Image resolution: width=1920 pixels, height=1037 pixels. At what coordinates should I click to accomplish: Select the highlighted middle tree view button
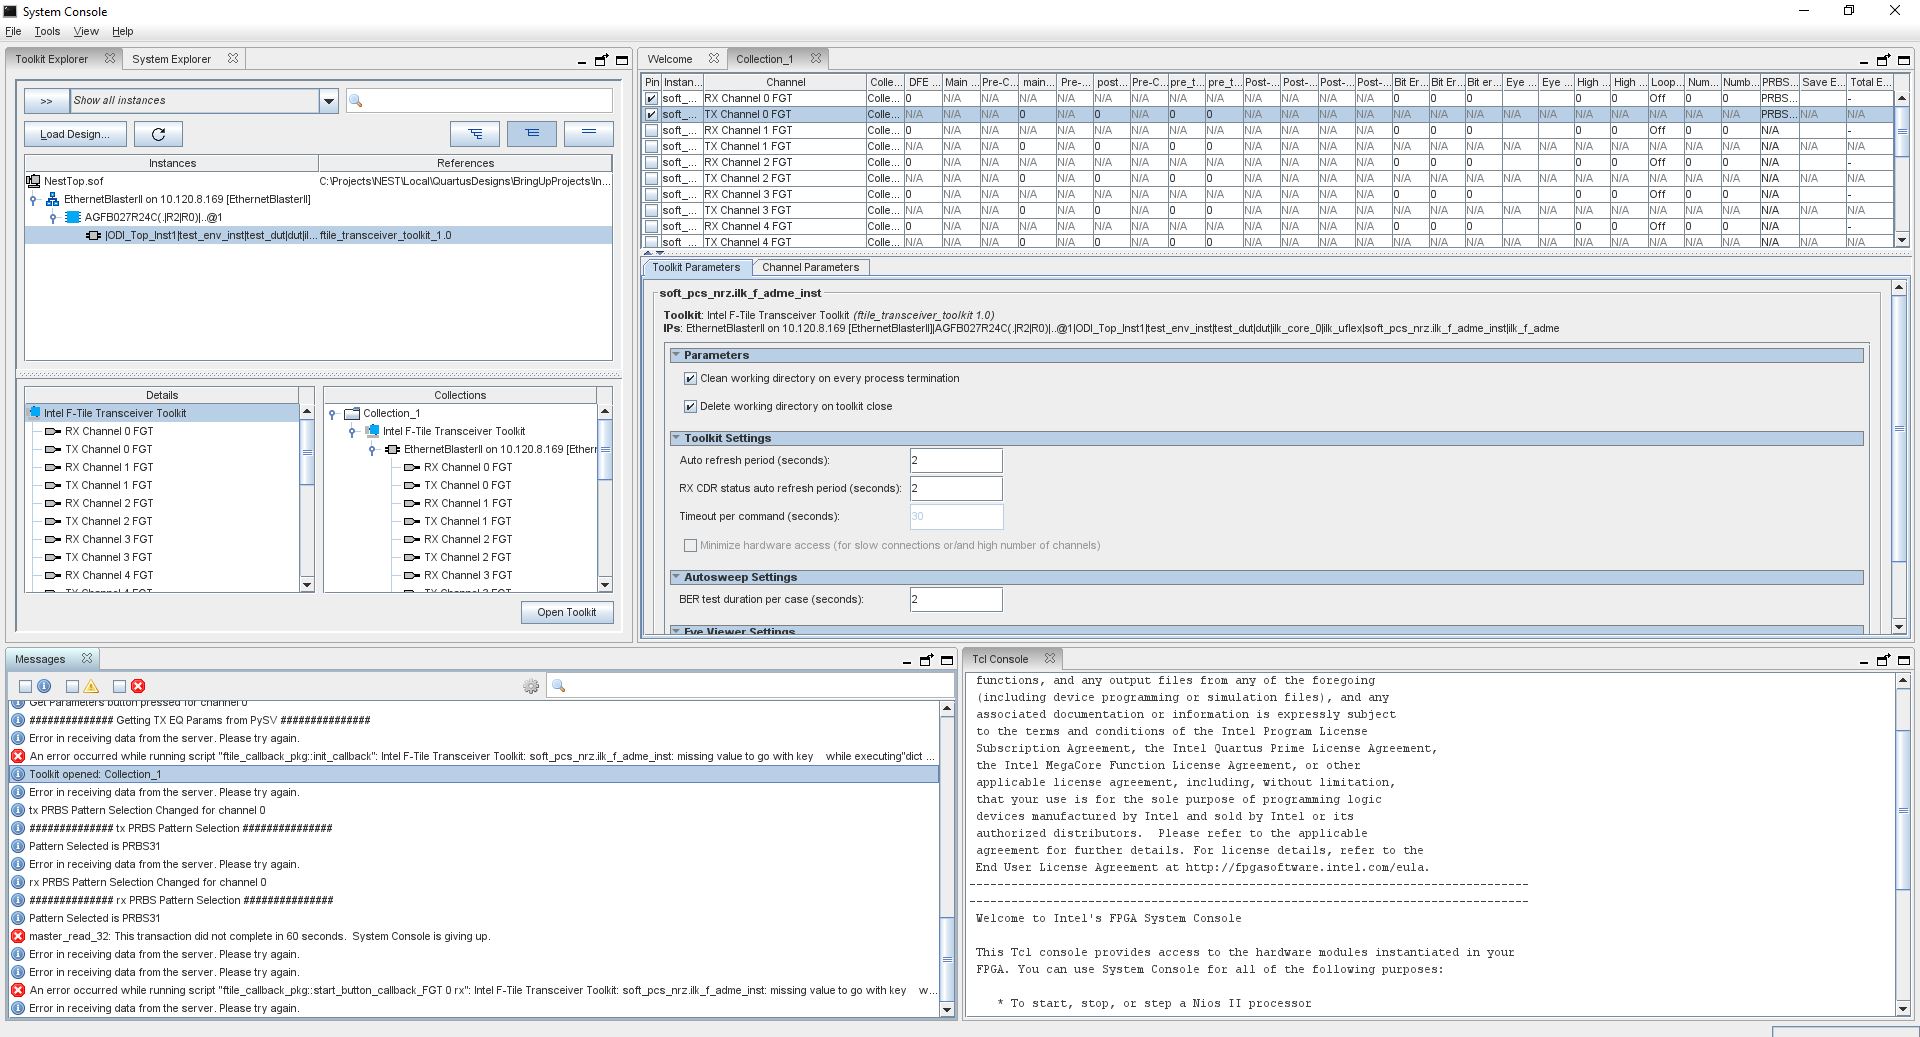(532, 133)
